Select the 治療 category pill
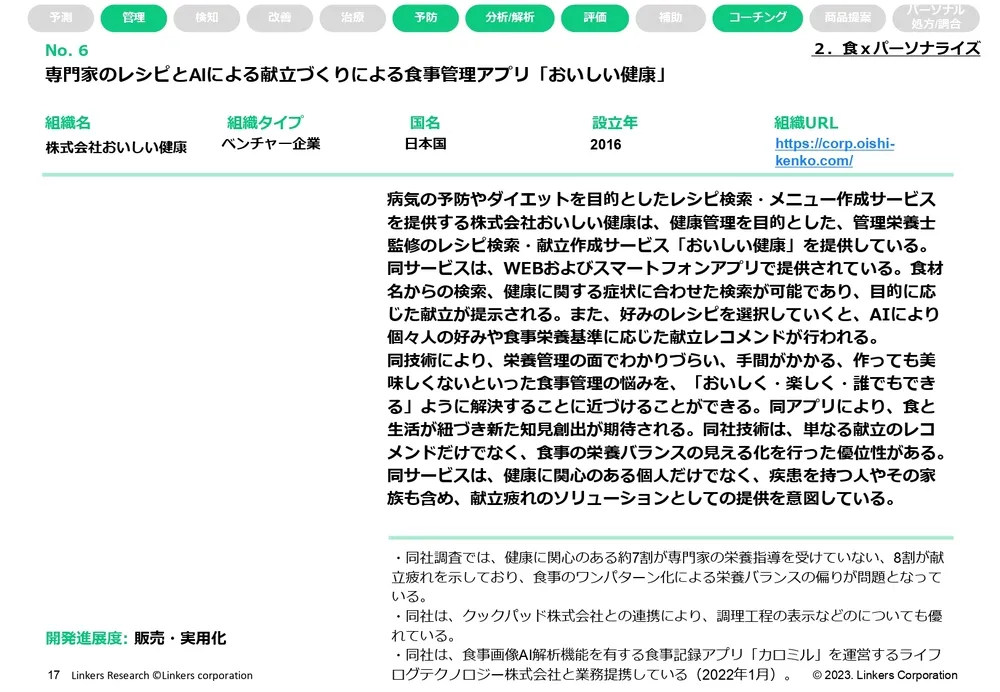Viewport: 1000px width, 692px height. pyautogui.click(x=352, y=17)
